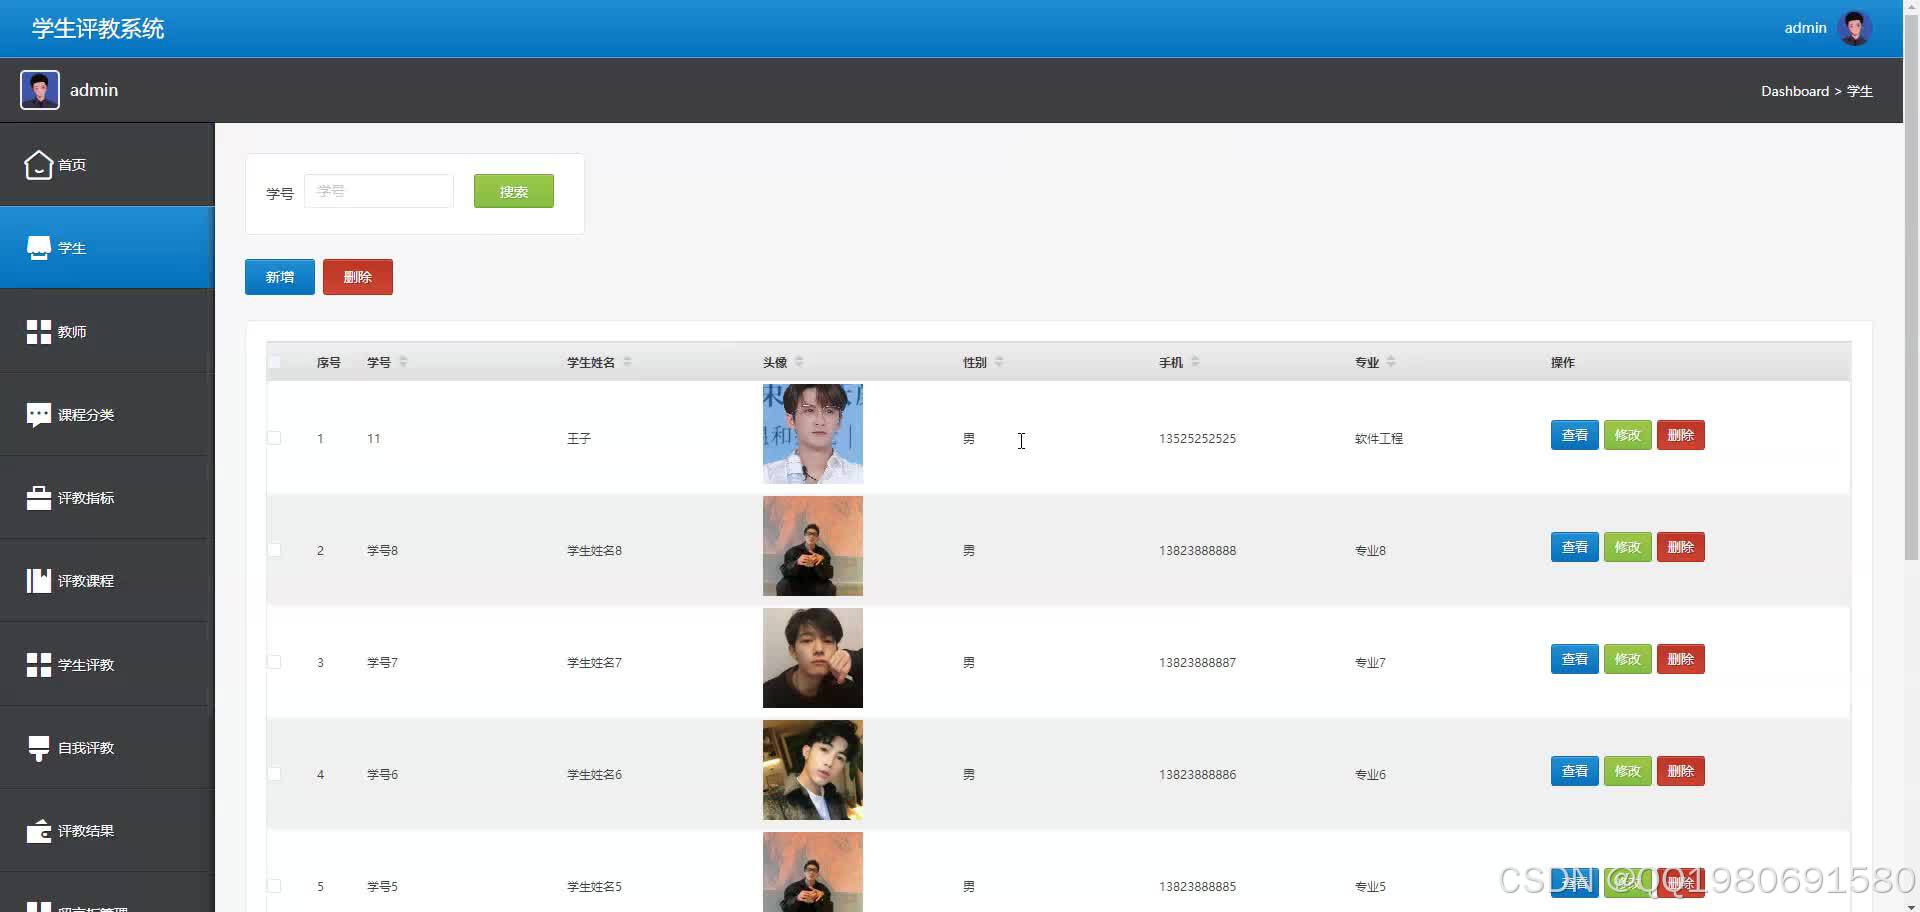This screenshot has height=912, width=1920.
Task: Open 评教指标 menu item
Action: [x=107, y=498]
